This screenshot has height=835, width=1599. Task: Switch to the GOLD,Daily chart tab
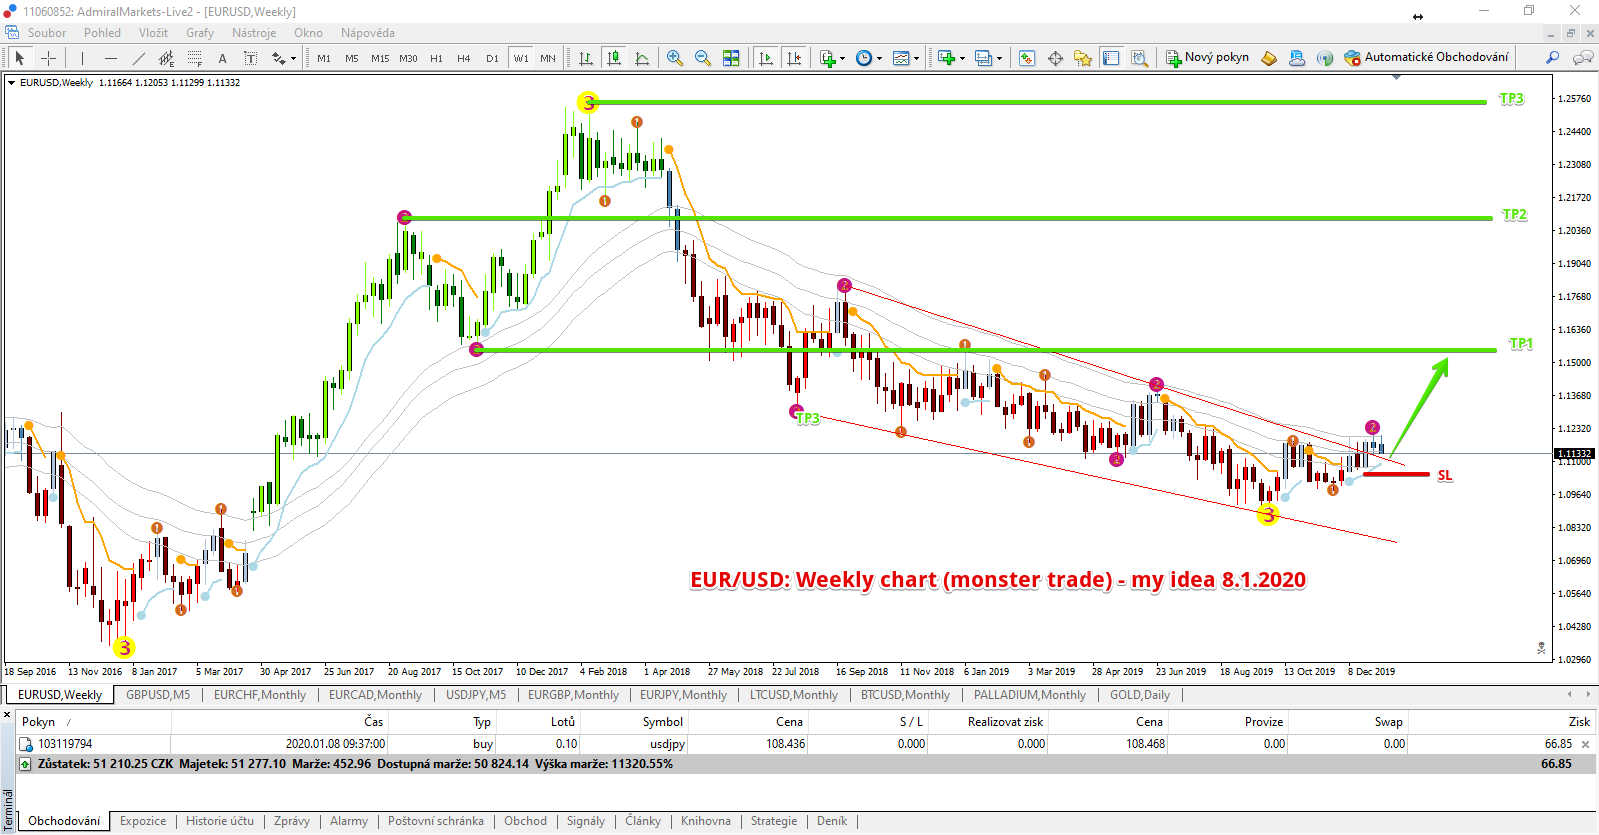1139,695
